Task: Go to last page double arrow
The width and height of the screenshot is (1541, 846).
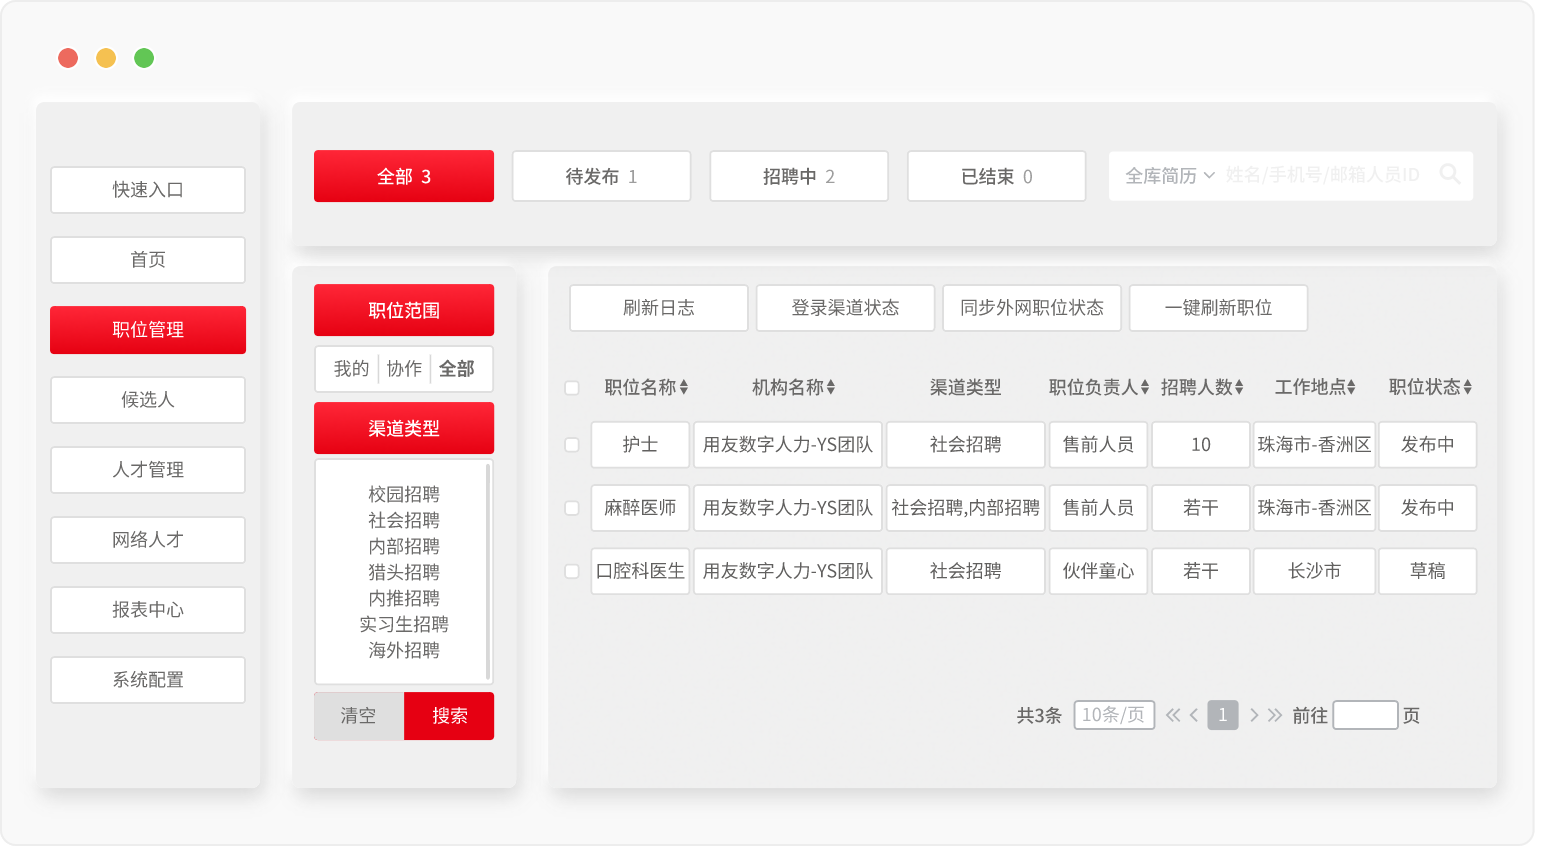Action: click(x=1275, y=715)
